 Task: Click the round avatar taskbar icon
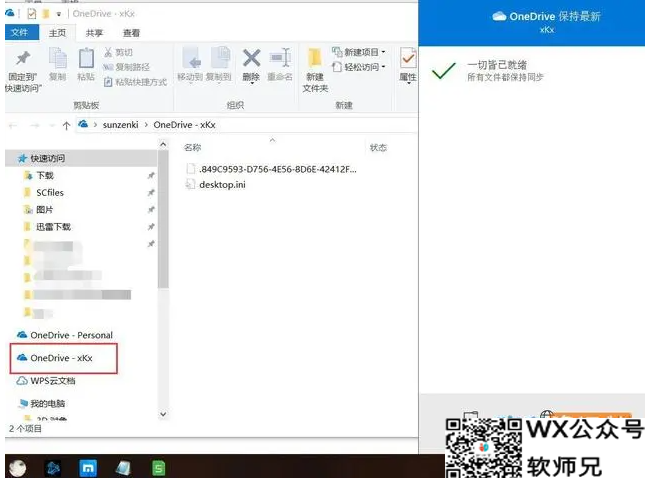[x=17, y=468]
